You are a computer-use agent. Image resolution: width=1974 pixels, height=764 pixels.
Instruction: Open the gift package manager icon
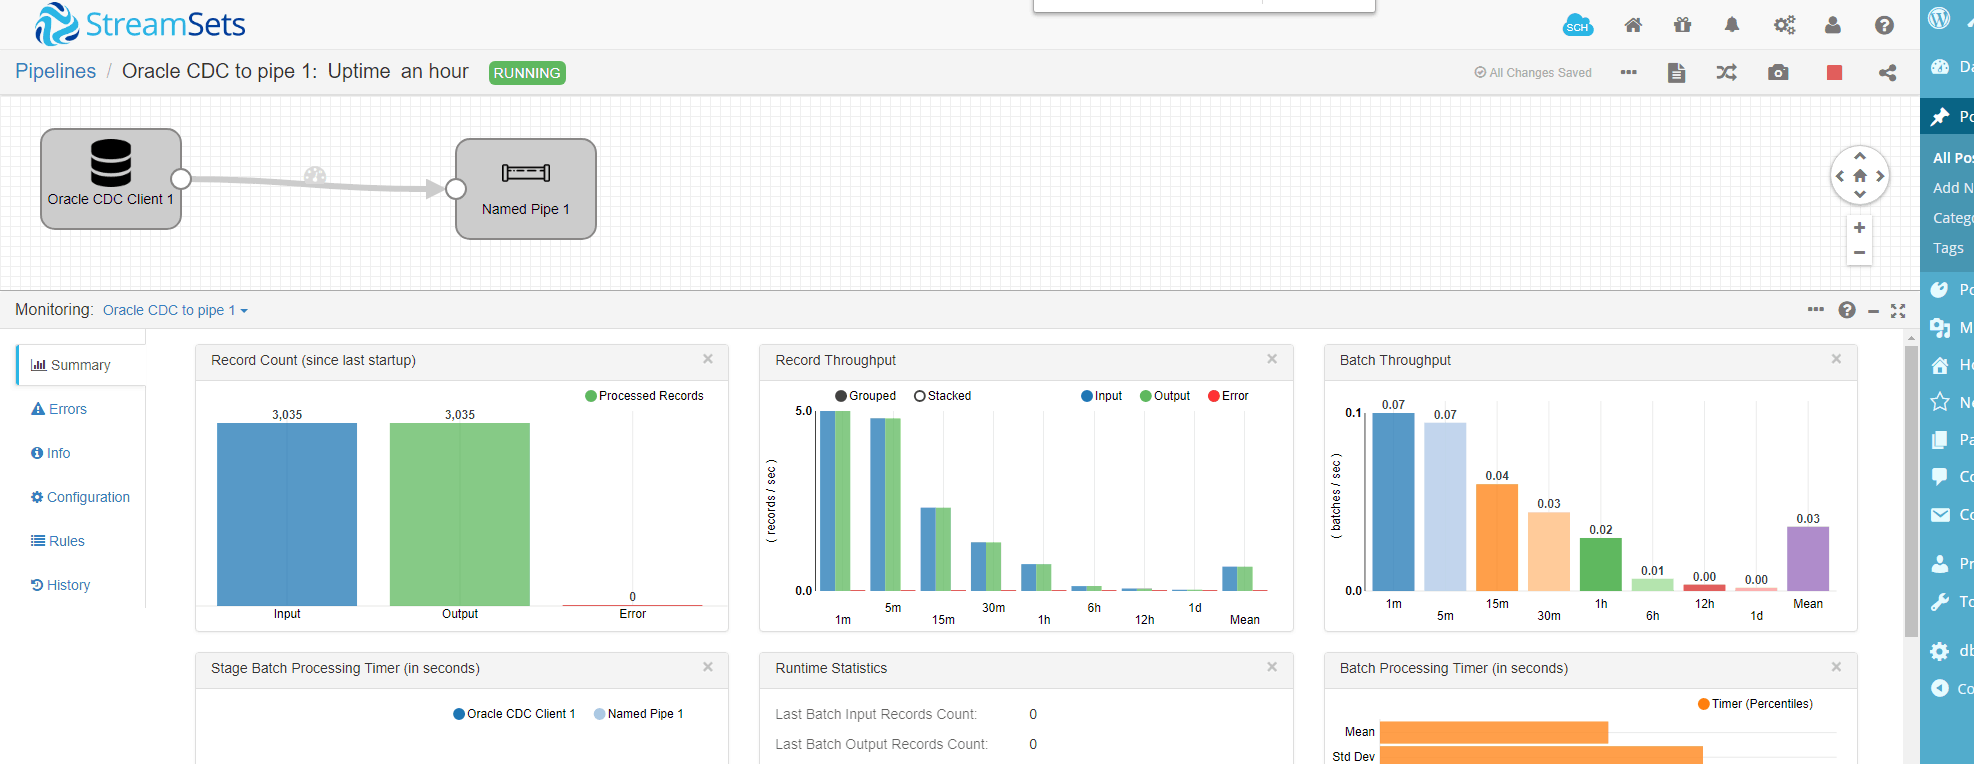click(1682, 25)
